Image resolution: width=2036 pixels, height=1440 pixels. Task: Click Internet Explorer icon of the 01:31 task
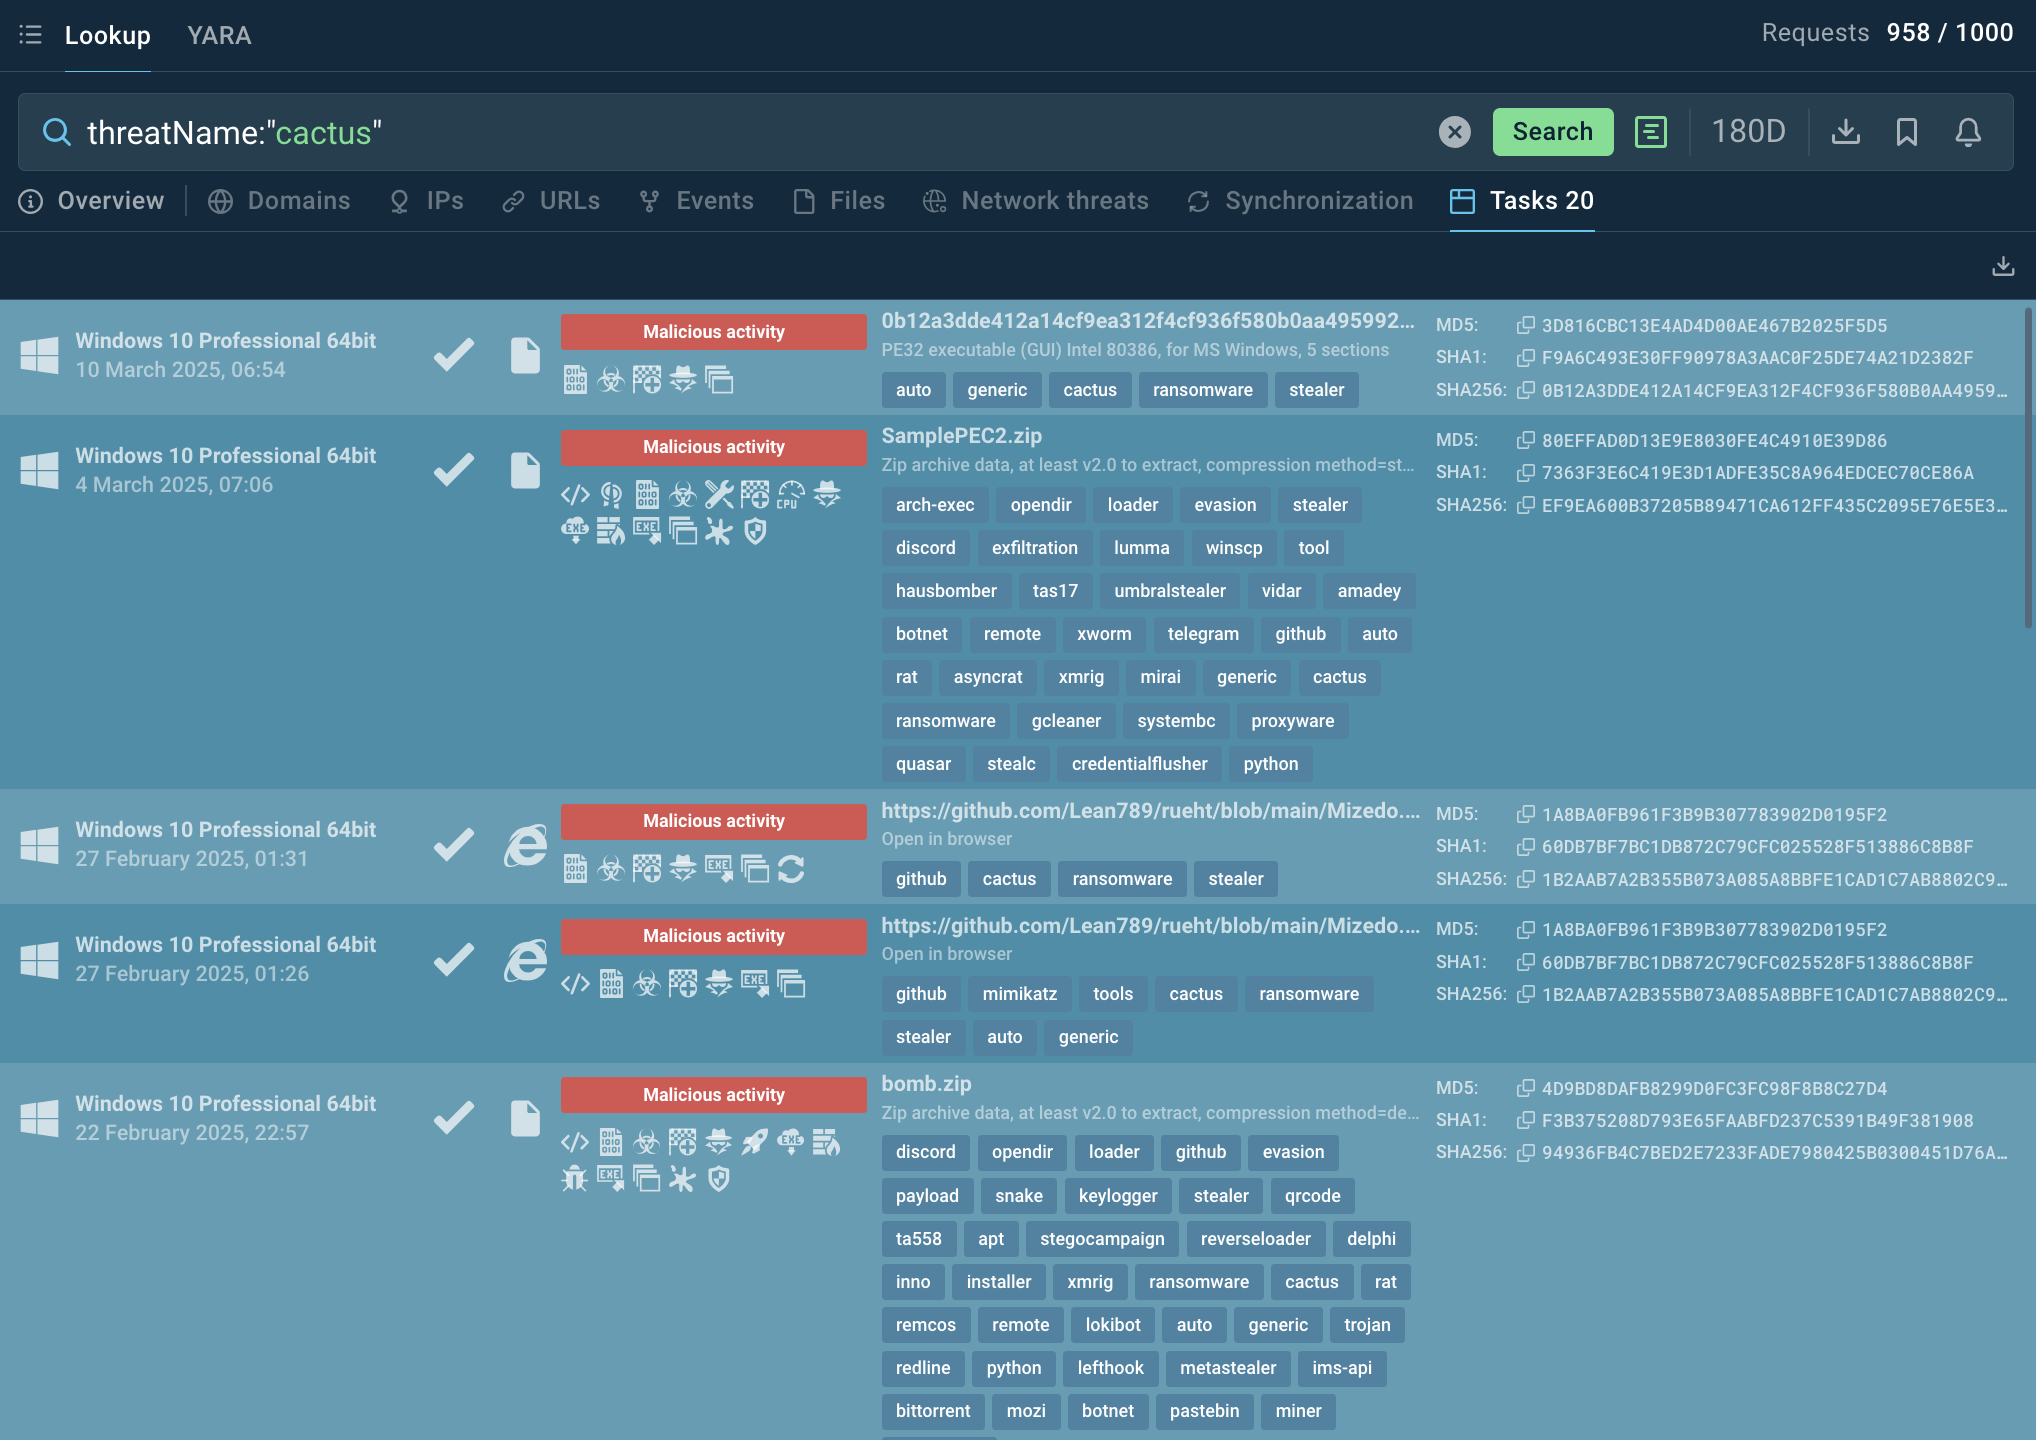click(x=525, y=845)
